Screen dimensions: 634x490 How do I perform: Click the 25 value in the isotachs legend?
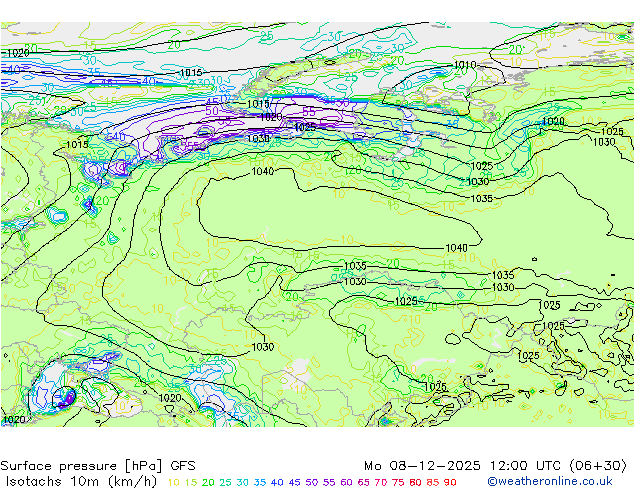(225, 482)
